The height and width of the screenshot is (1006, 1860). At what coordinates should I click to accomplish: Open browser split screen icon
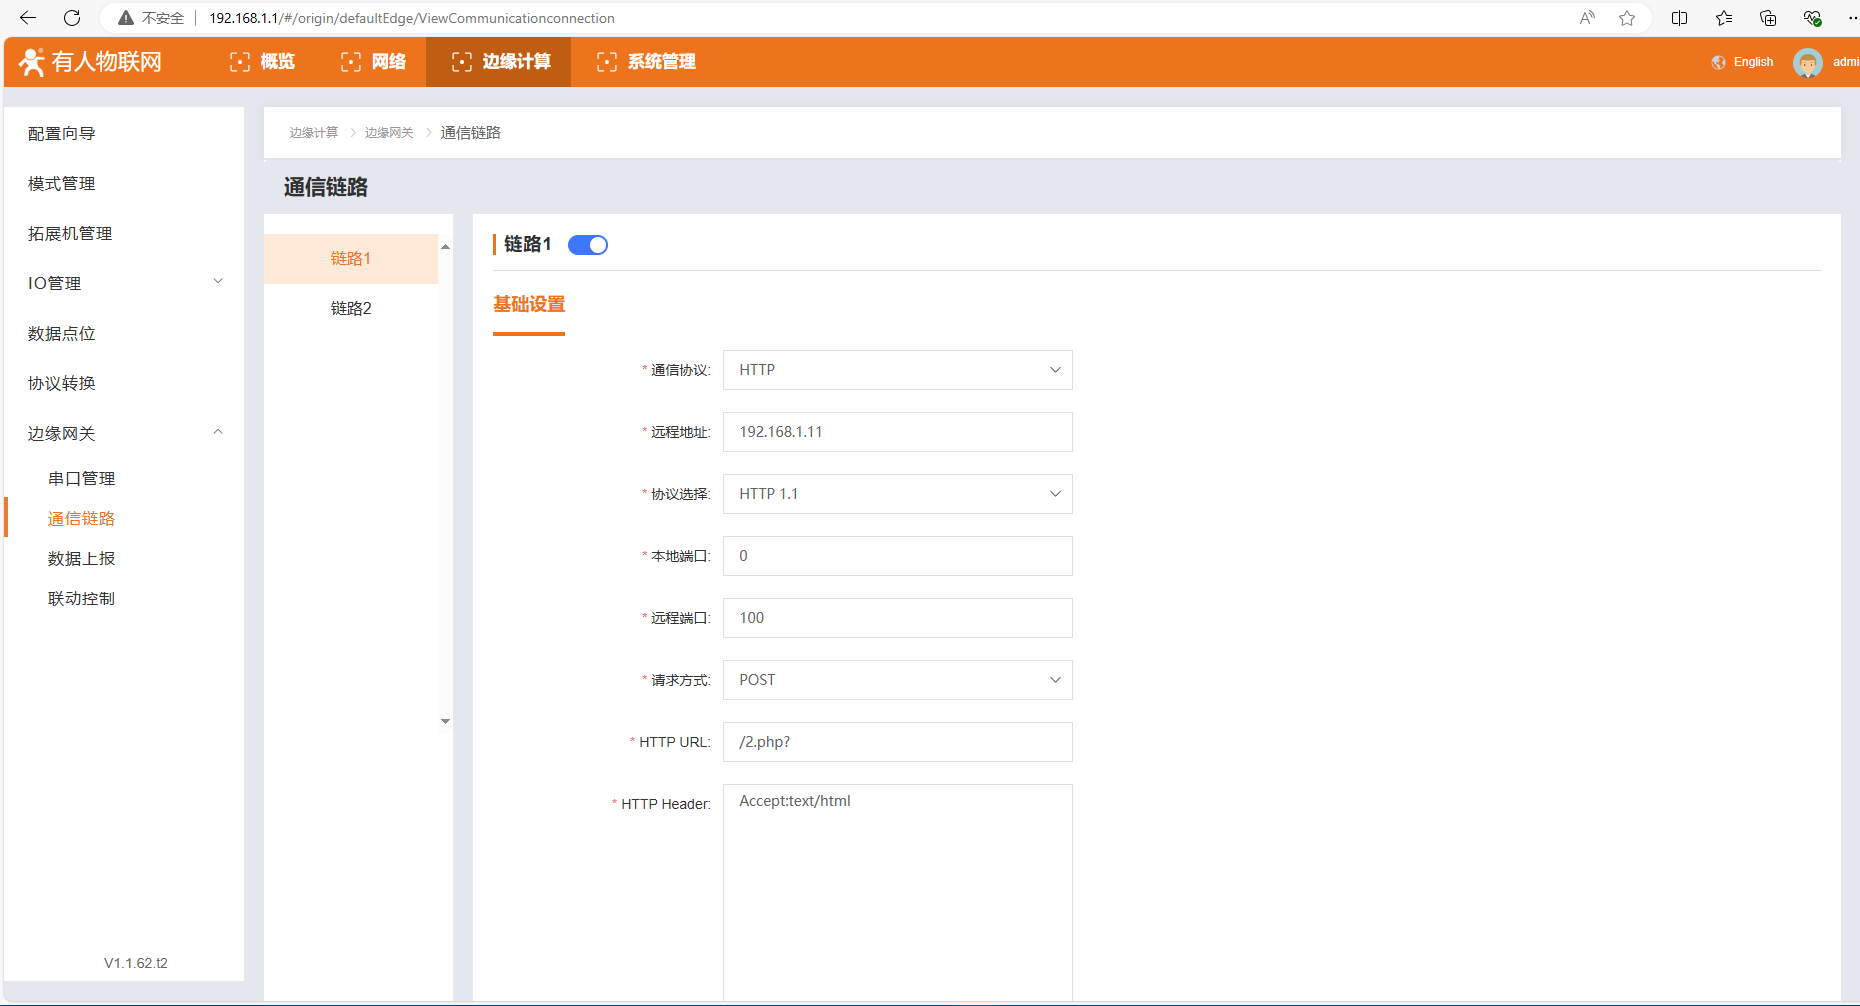(x=1679, y=18)
